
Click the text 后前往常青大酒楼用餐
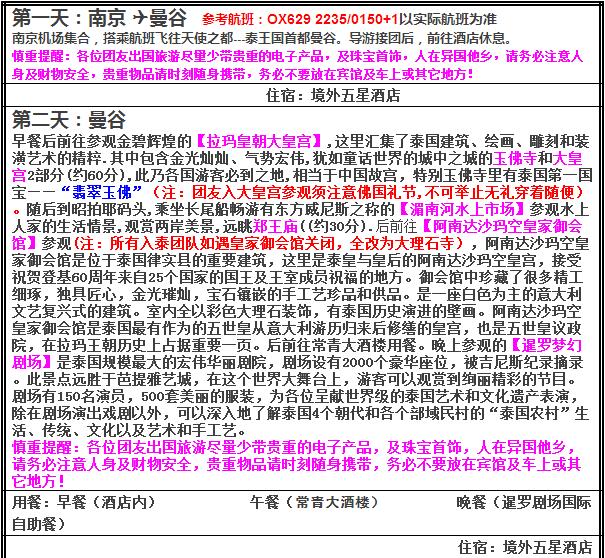pyautogui.click(x=342, y=345)
